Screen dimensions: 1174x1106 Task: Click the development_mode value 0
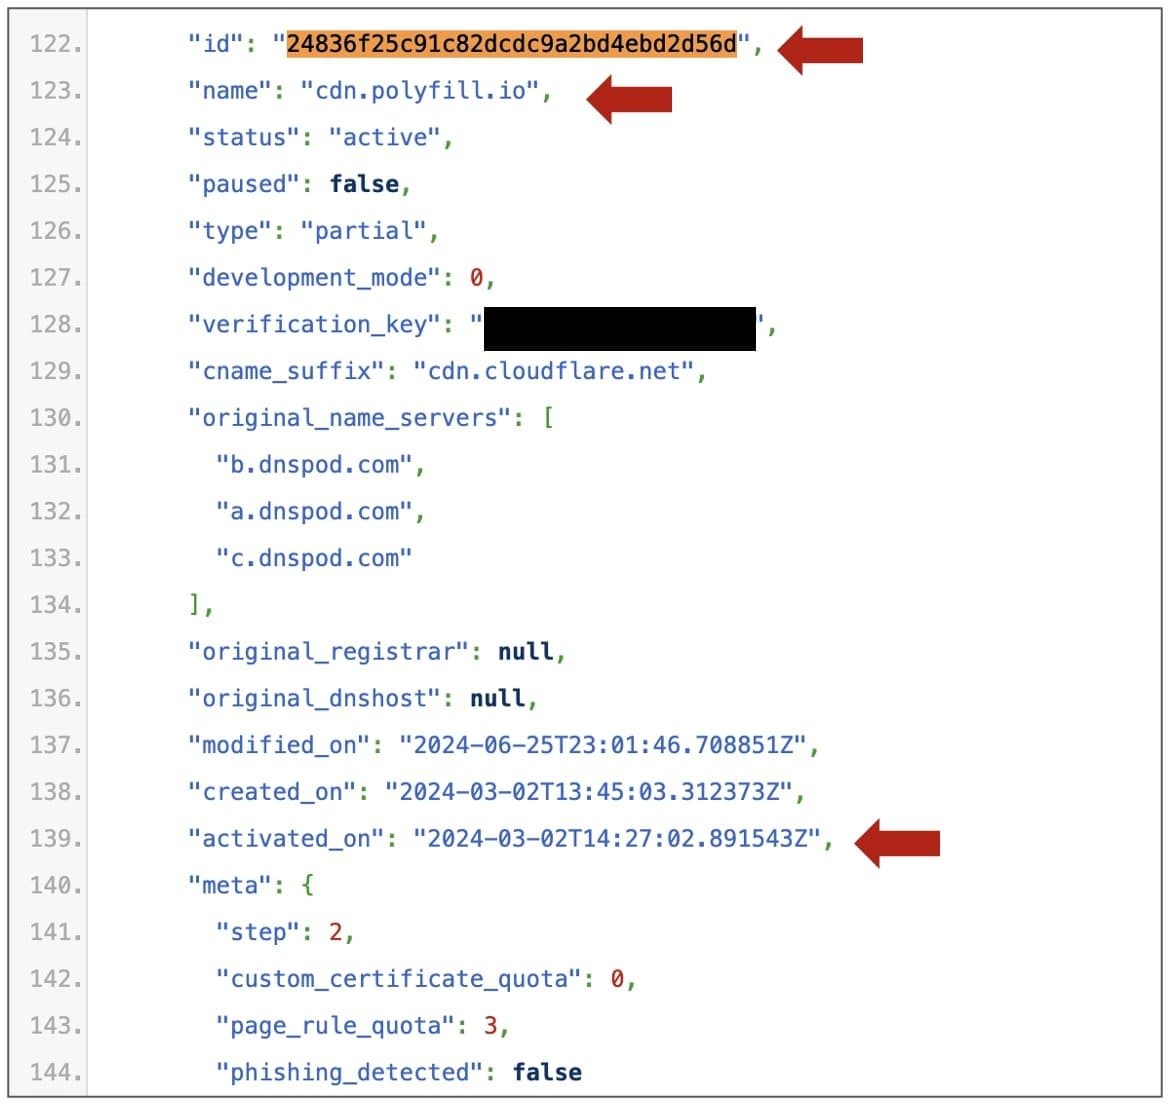476,278
